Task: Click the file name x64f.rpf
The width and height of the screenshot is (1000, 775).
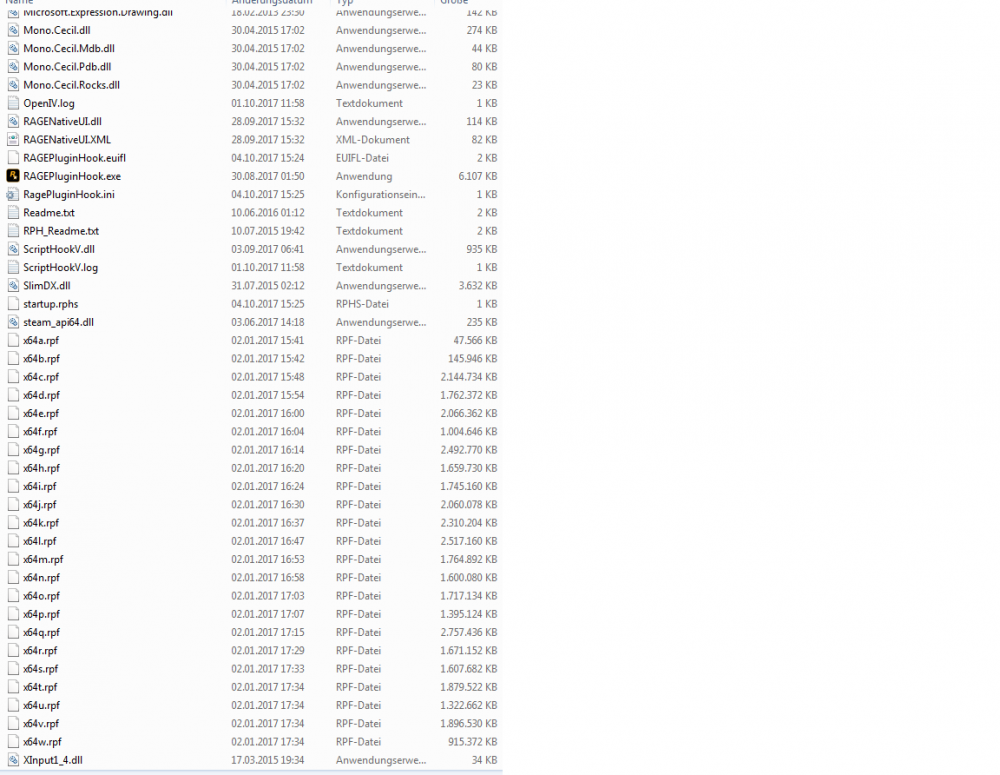Action: coord(40,431)
